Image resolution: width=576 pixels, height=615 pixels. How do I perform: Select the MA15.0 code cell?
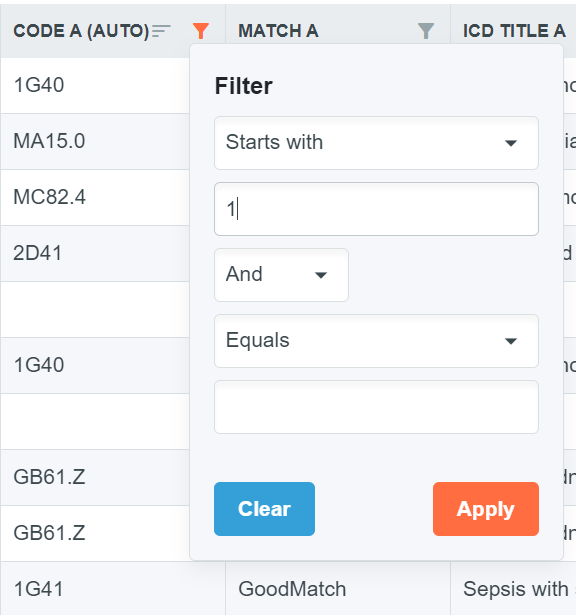point(49,141)
